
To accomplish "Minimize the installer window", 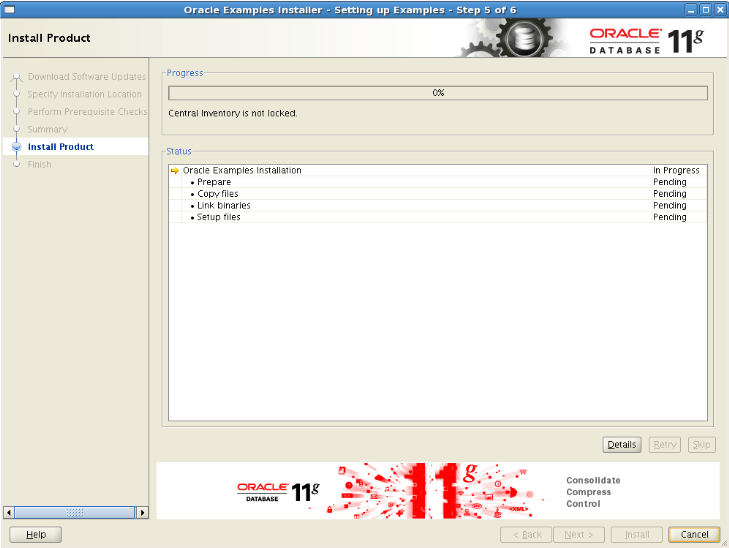I will pos(691,9).
